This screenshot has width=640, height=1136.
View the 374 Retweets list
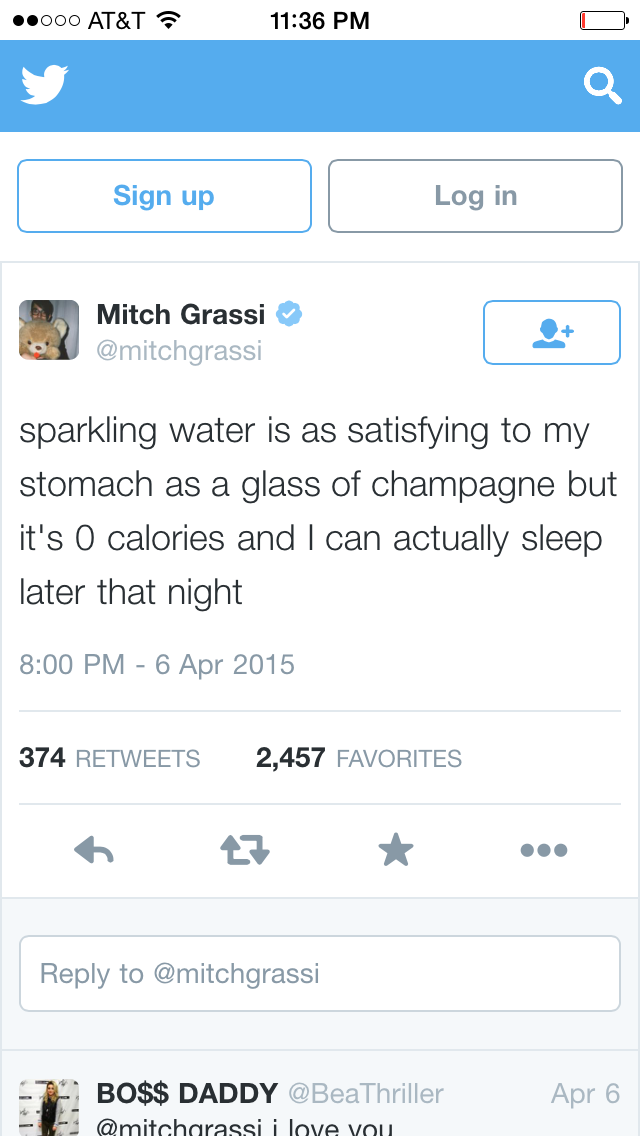point(110,758)
